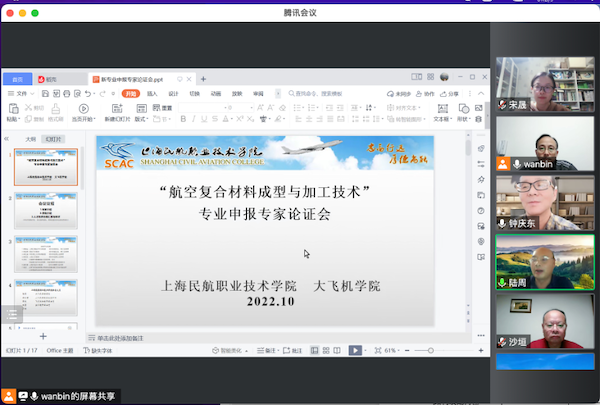Open the zoom percentage 61% dropdown
Viewport: 600px width, 405px height.
click(392, 350)
